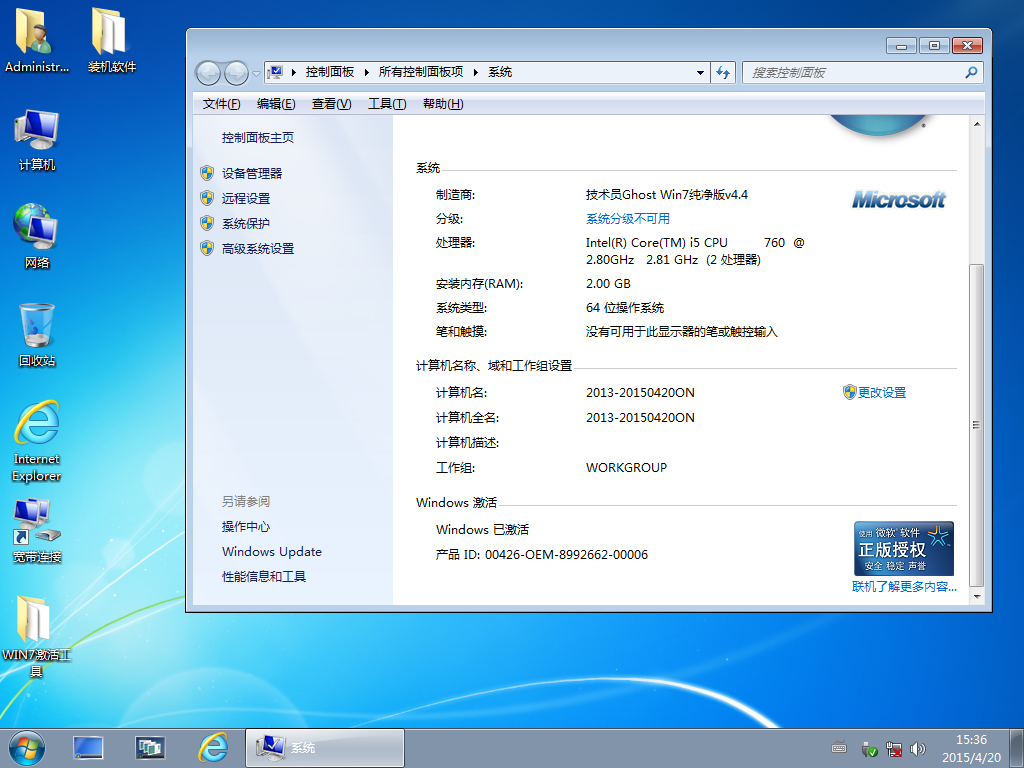Select the 网络 desktop icon

(x=37, y=236)
